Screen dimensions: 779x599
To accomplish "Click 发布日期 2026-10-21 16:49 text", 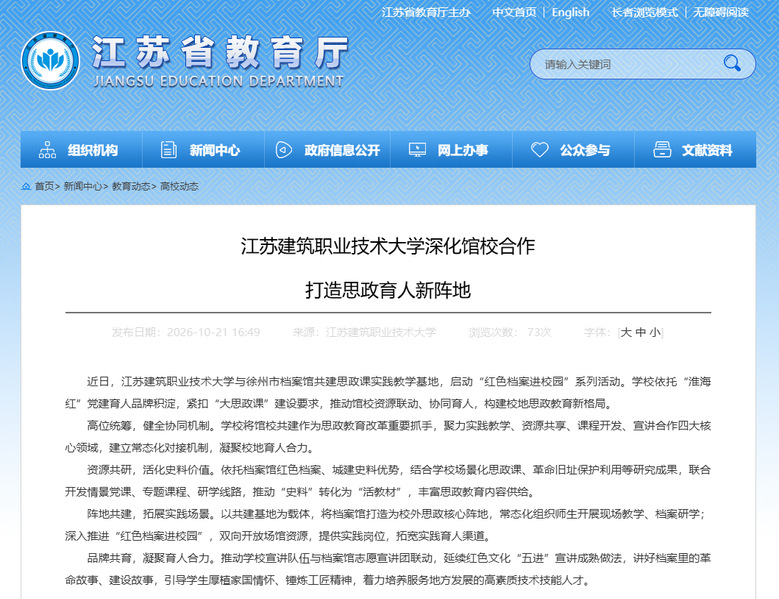I will (x=186, y=332).
